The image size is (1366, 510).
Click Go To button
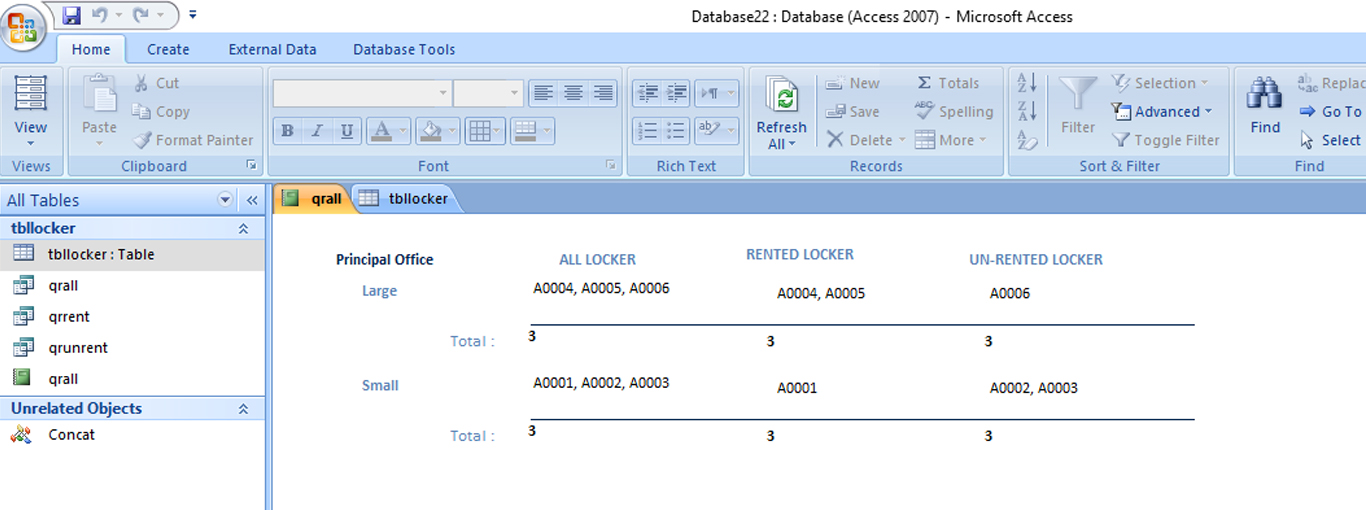[1330, 112]
